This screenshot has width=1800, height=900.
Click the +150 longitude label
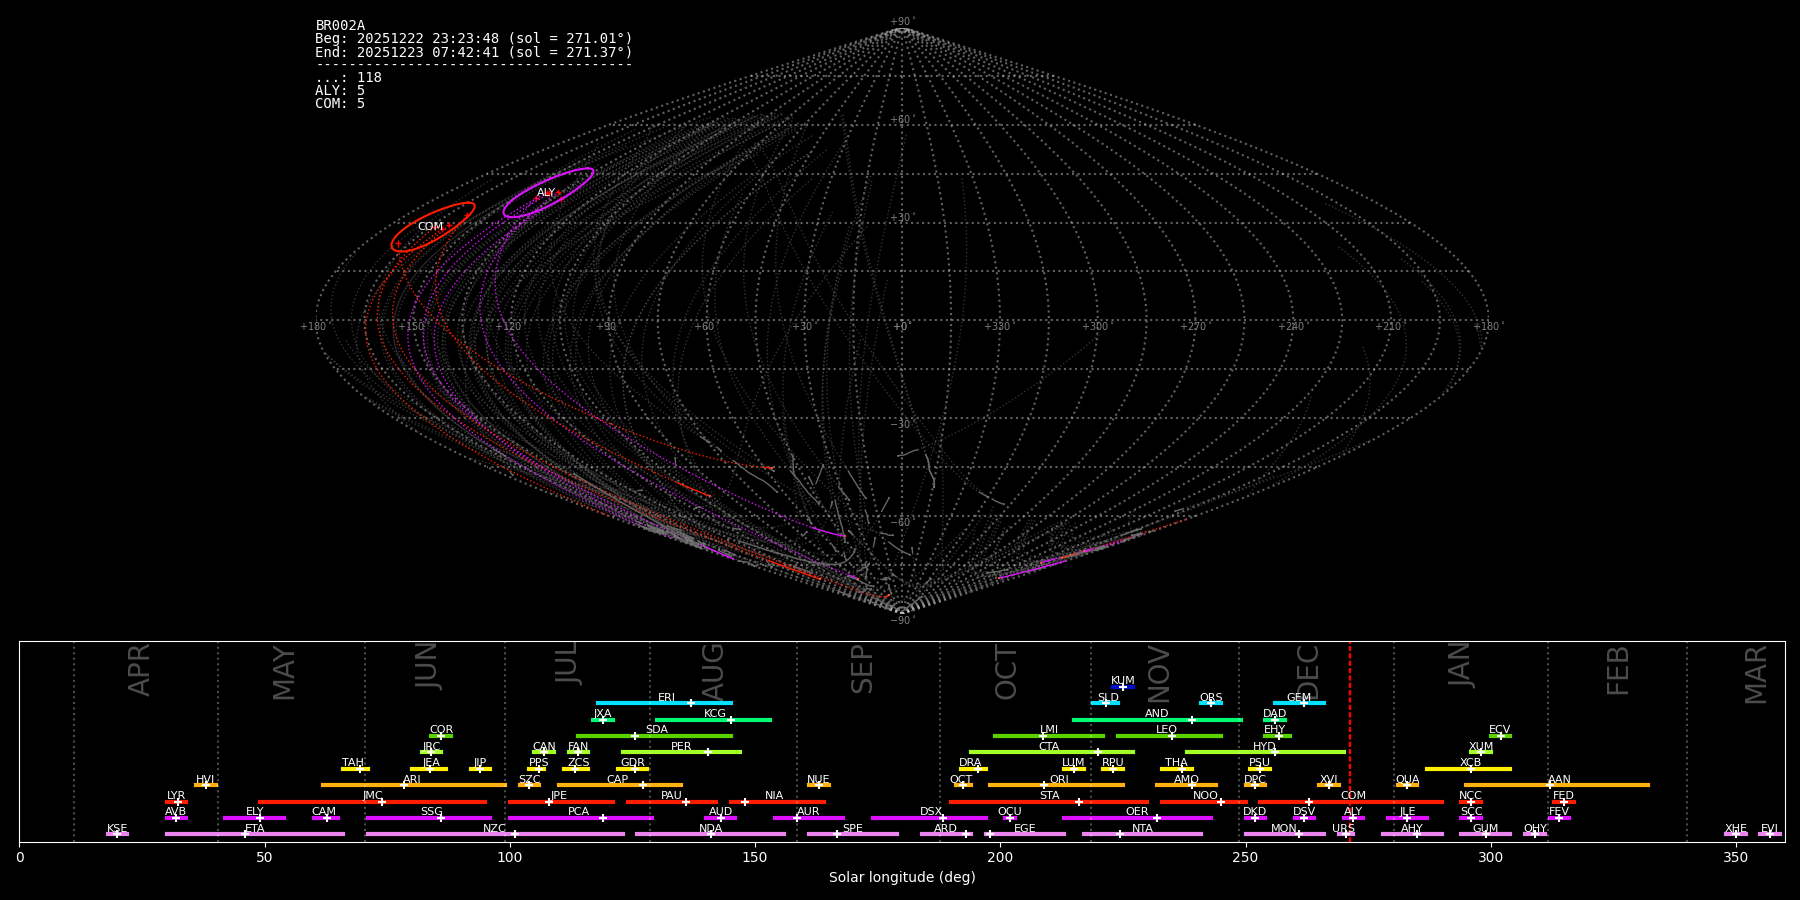411,326
